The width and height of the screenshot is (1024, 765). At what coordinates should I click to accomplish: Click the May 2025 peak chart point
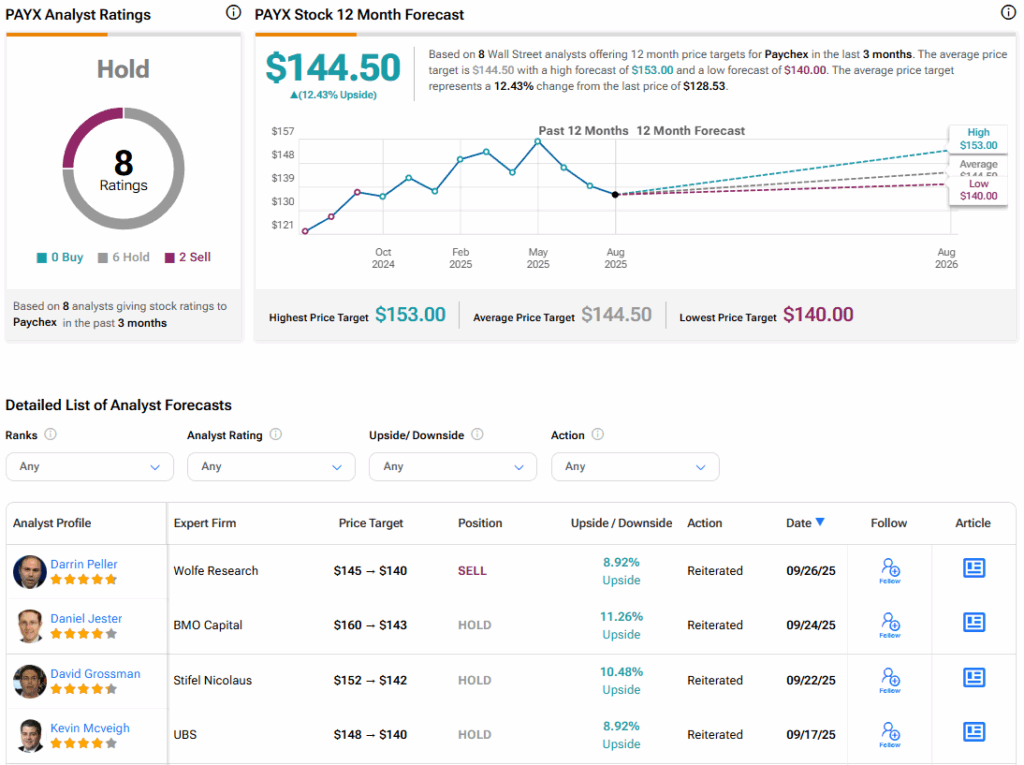538,141
